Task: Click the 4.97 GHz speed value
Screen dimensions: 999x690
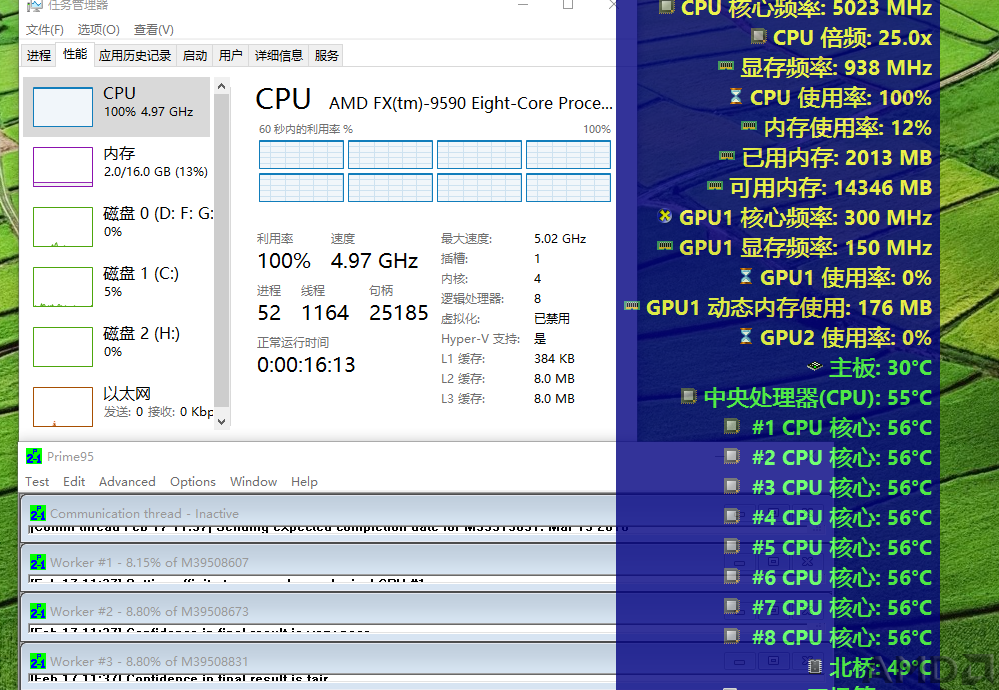Action: (x=374, y=261)
